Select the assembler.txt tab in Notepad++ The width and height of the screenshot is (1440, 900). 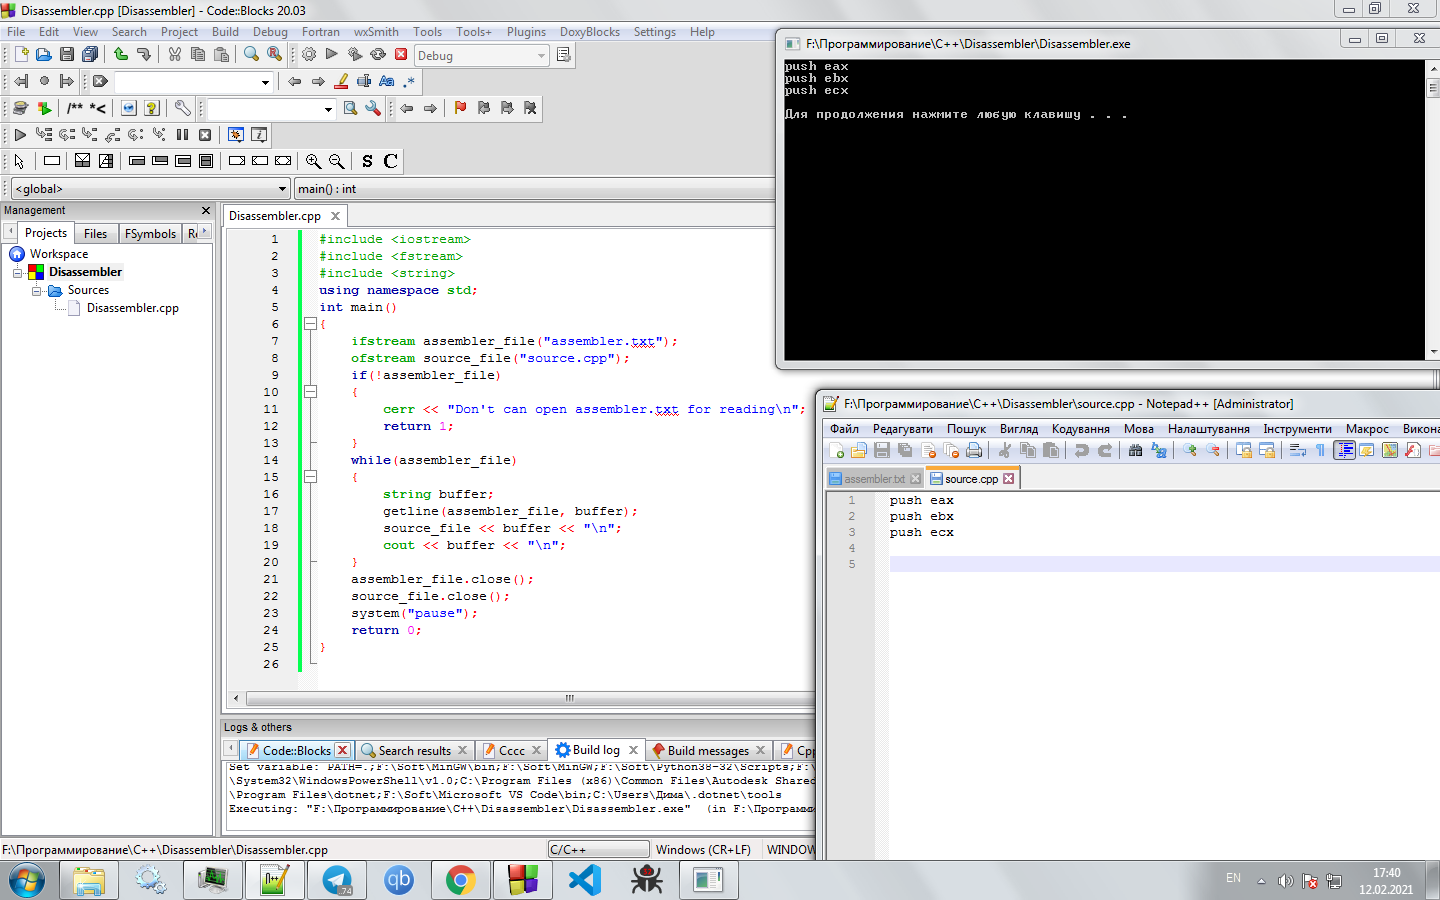tap(874, 479)
